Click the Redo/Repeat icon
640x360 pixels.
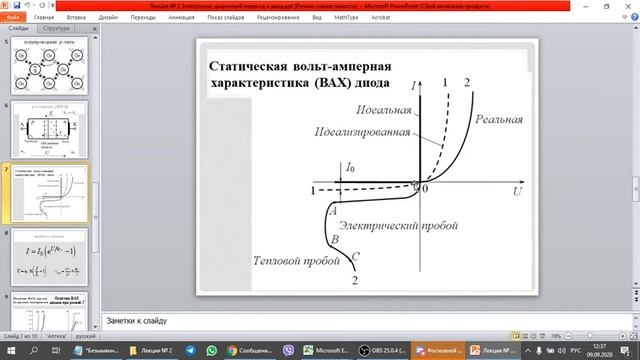click(41, 6)
